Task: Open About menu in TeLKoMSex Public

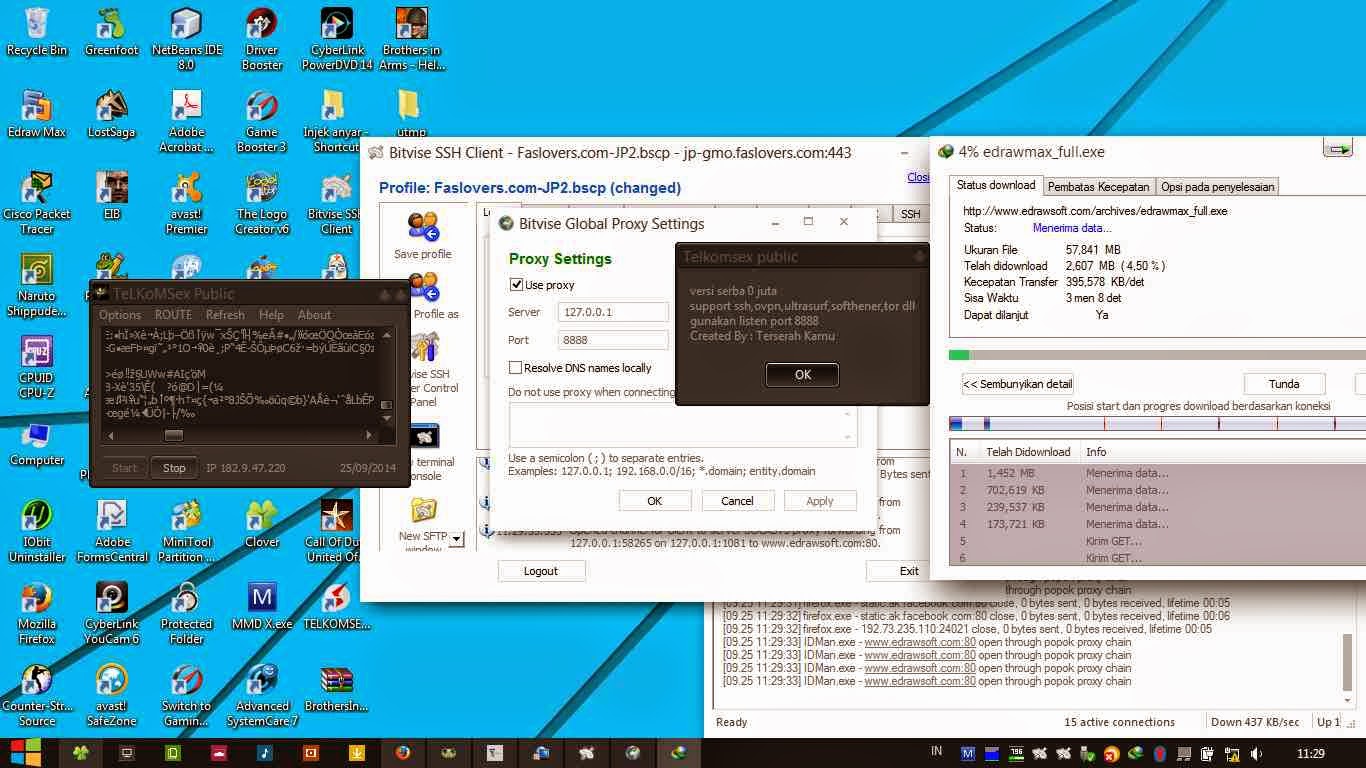Action: coord(314,314)
